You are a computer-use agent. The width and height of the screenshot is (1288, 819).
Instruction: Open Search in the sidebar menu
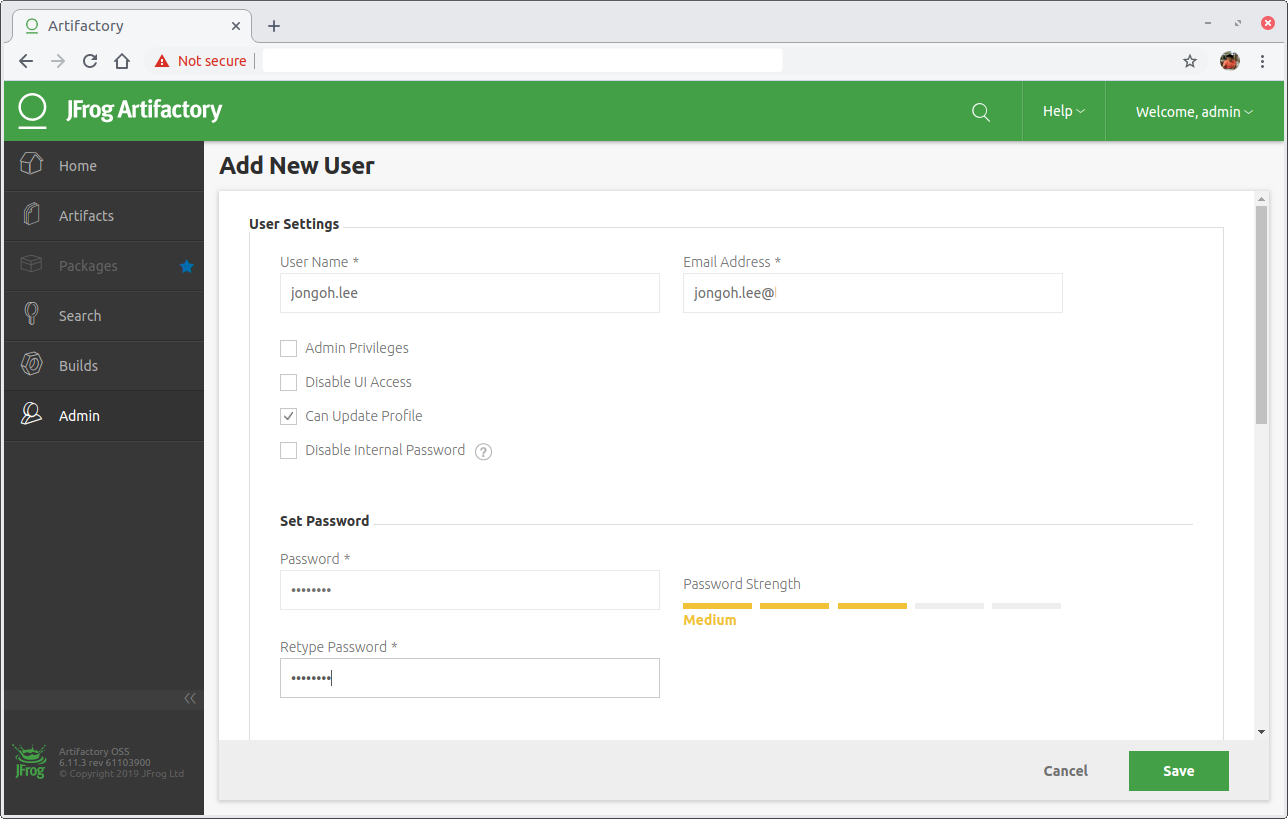[x=104, y=316]
